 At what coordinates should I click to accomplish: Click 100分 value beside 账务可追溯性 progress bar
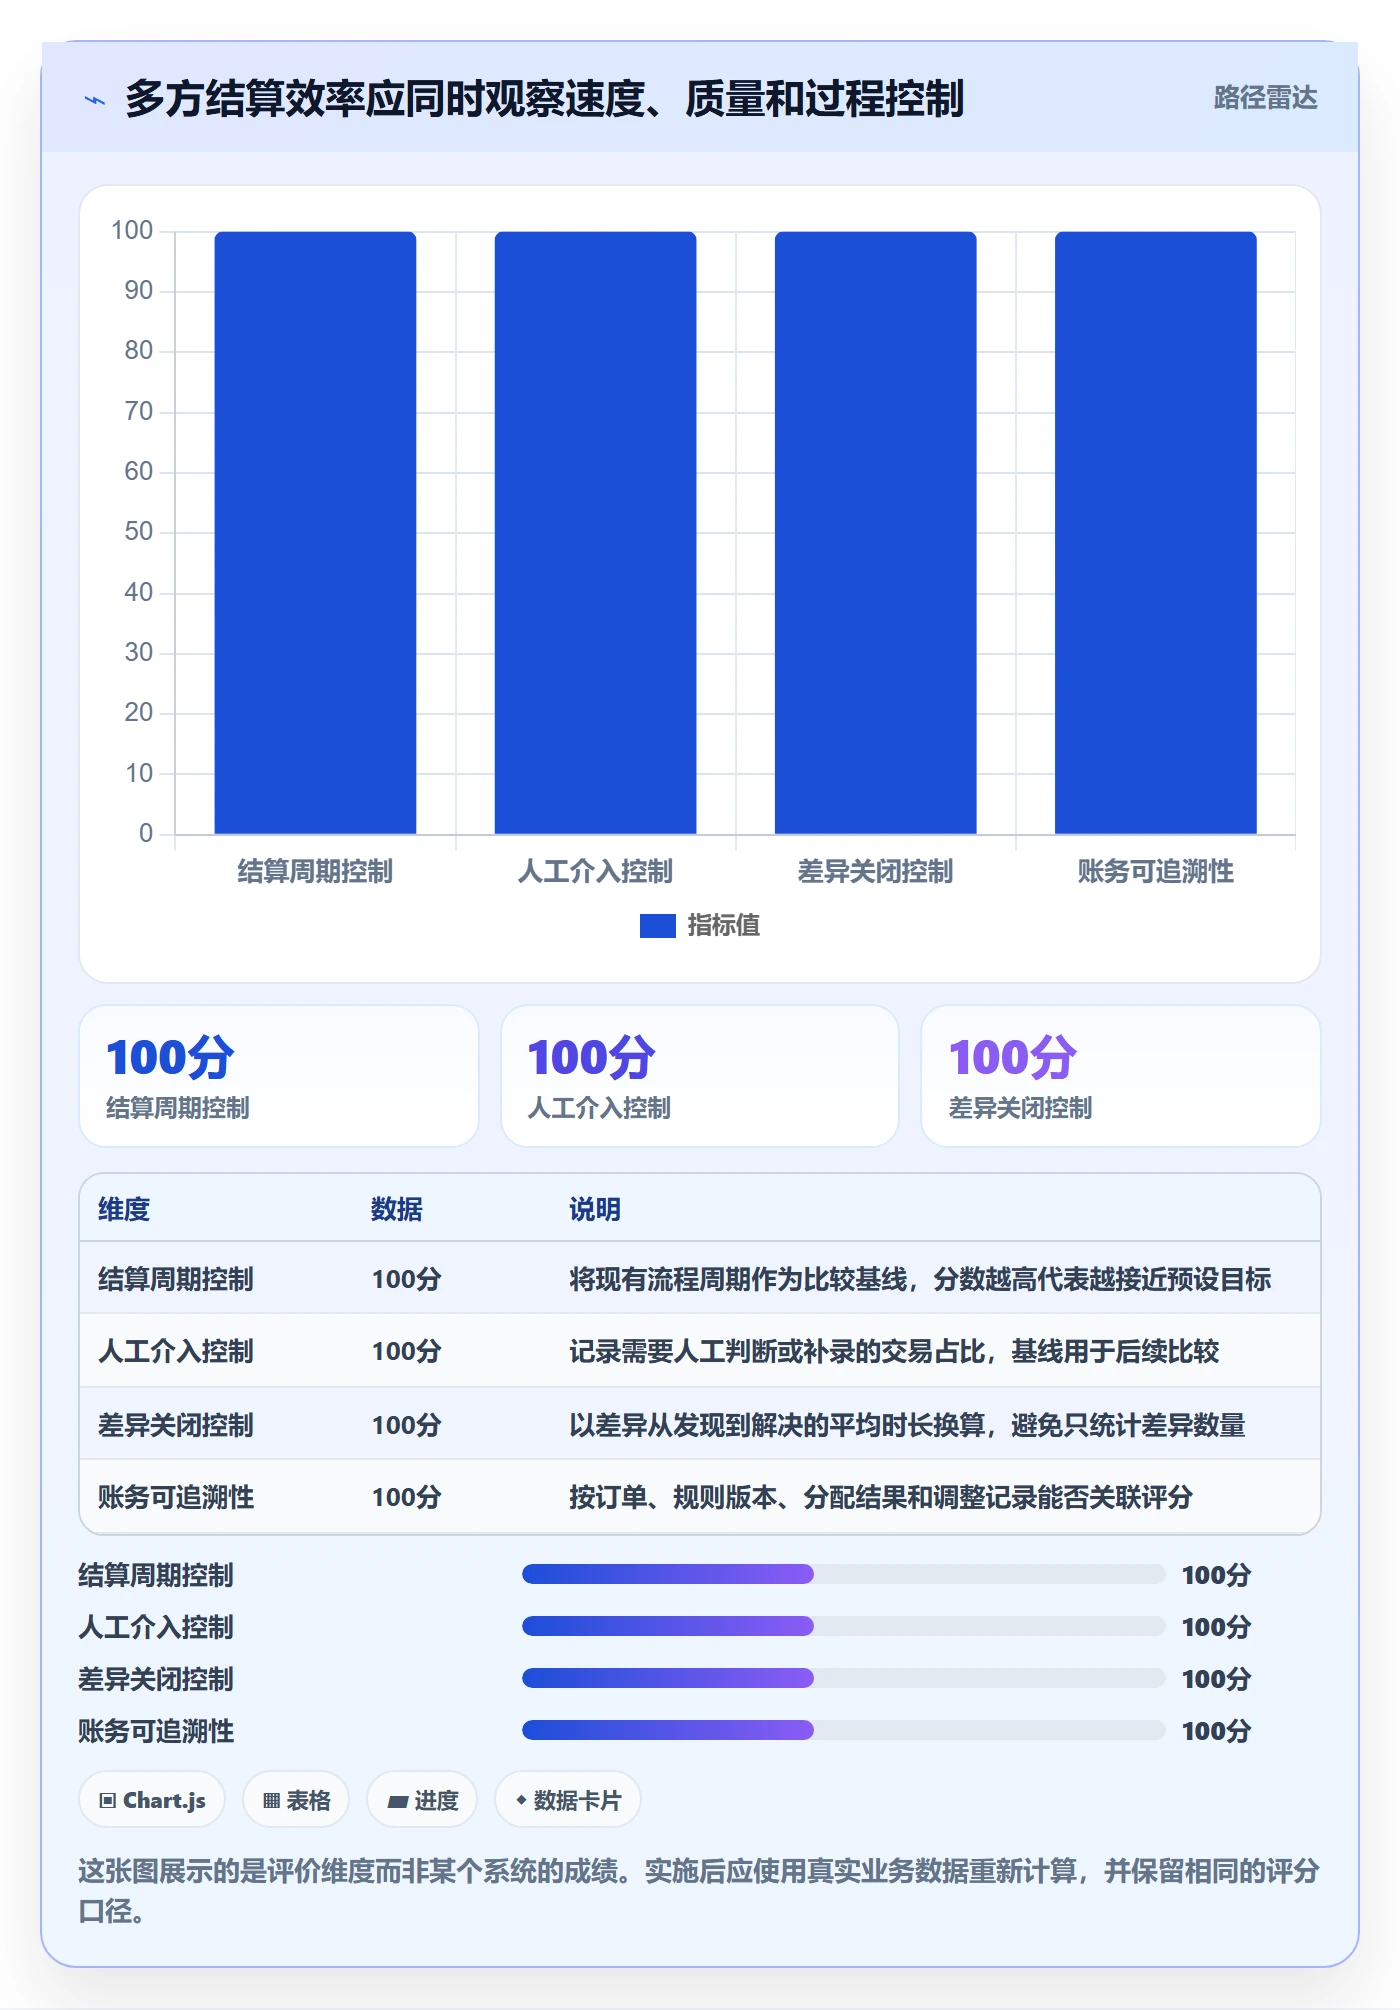tap(1216, 1731)
